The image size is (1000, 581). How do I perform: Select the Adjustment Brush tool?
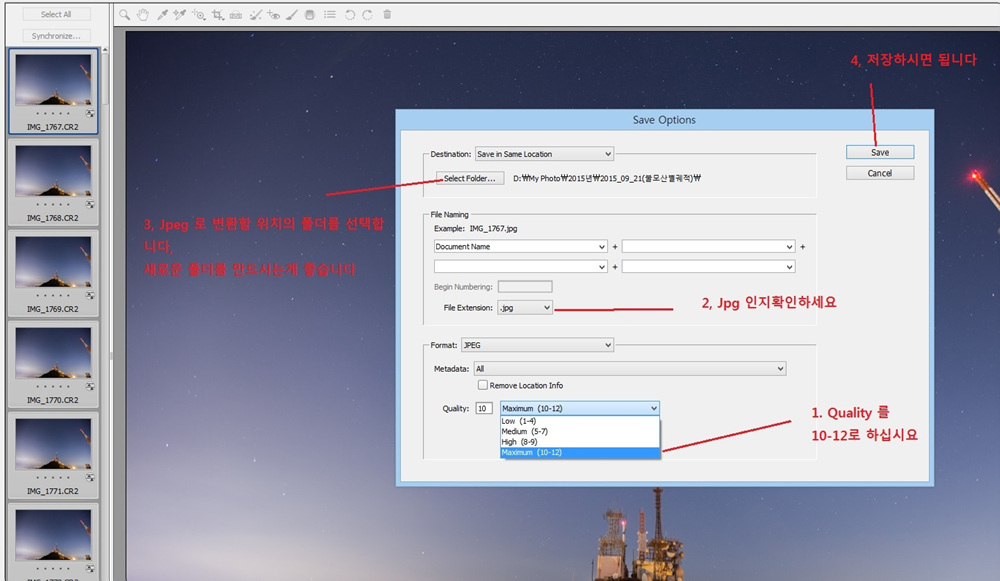[x=291, y=15]
